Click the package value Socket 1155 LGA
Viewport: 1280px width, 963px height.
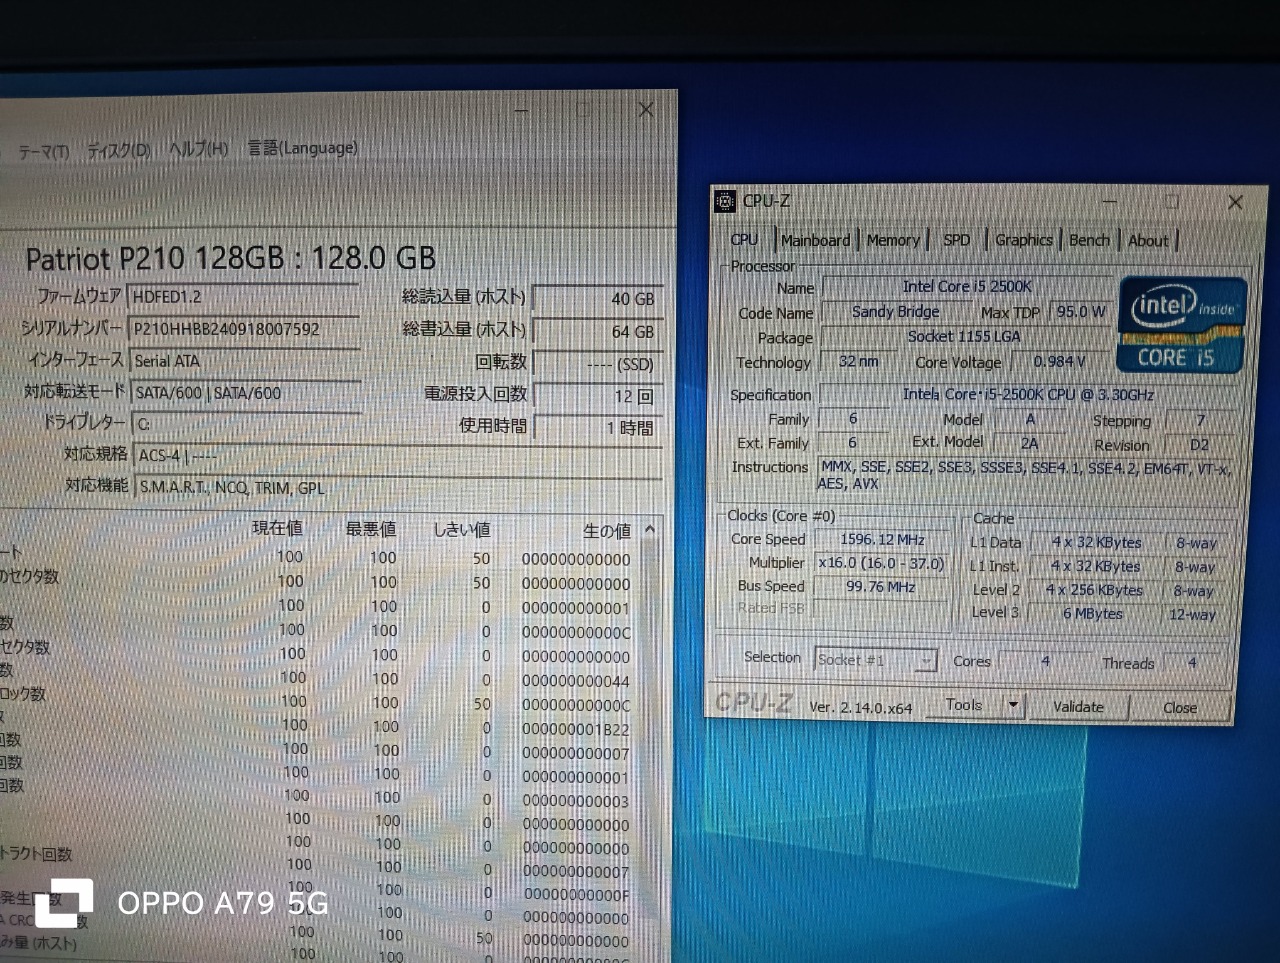pyautogui.click(x=965, y=337)
